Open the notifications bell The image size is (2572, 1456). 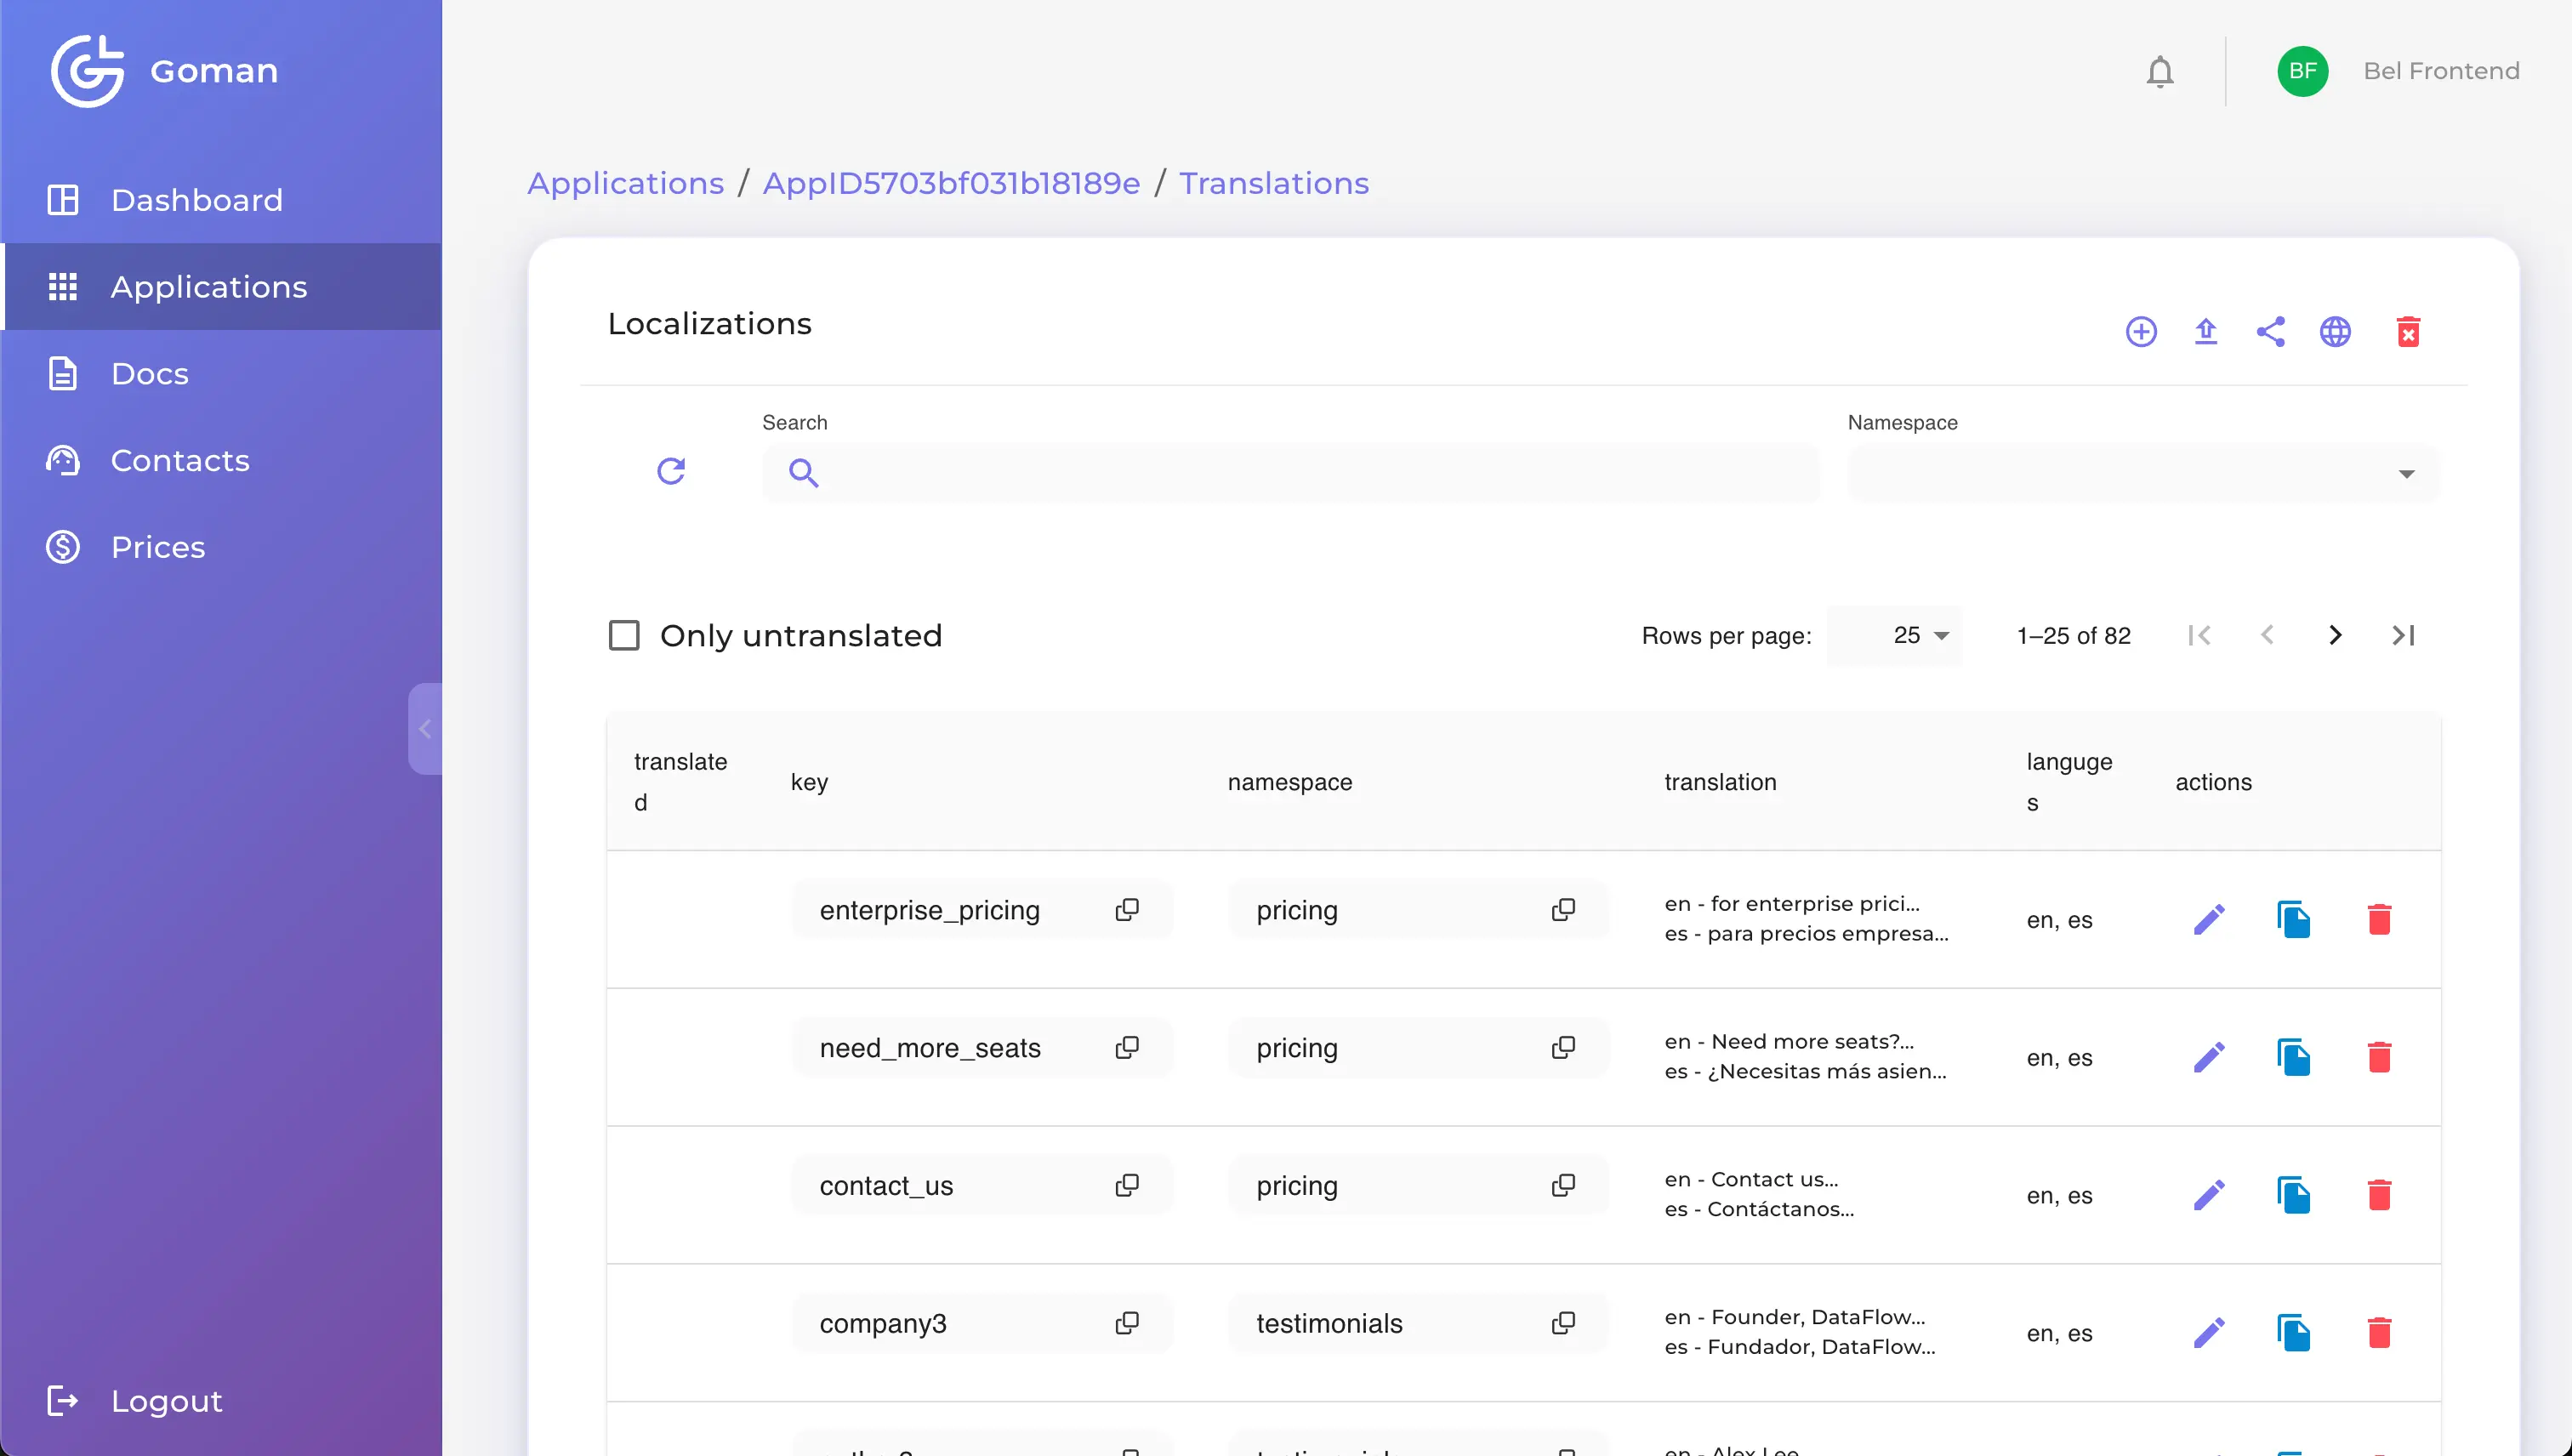[x=2160, y=72]
